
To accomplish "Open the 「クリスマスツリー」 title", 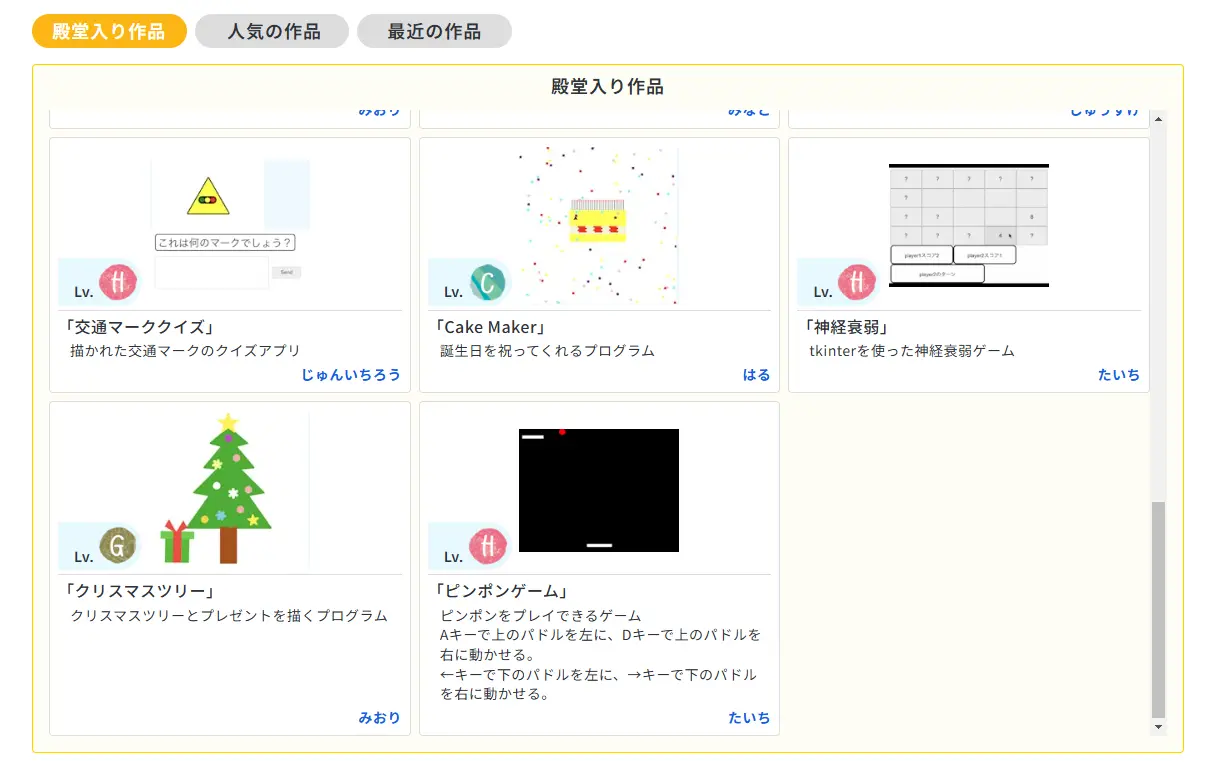I will point(139,591).
